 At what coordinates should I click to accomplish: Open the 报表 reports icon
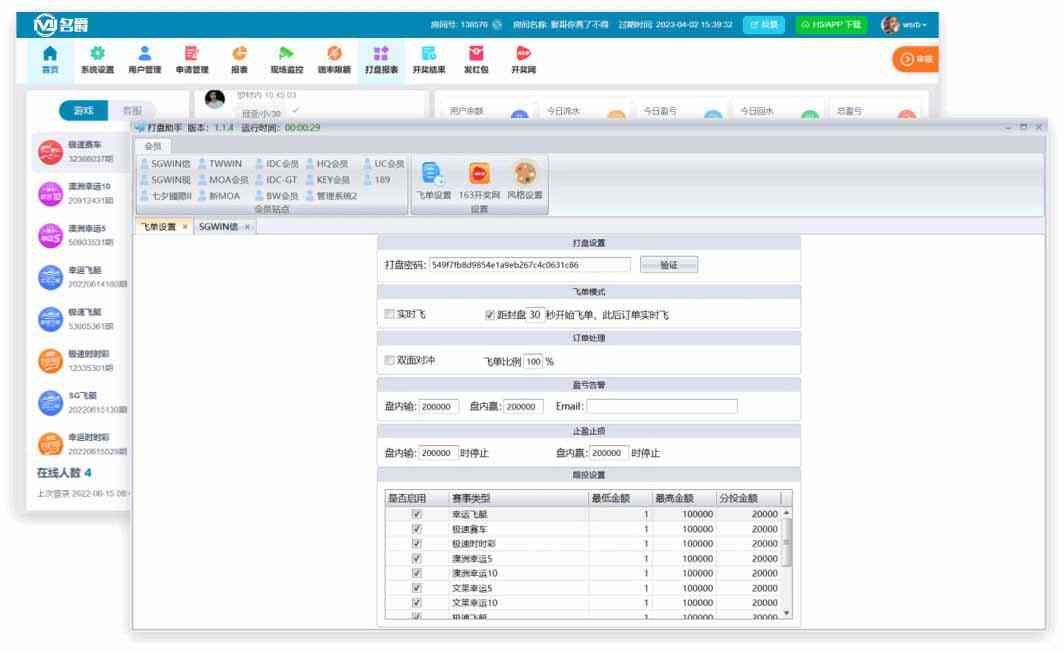click(239, 59)
